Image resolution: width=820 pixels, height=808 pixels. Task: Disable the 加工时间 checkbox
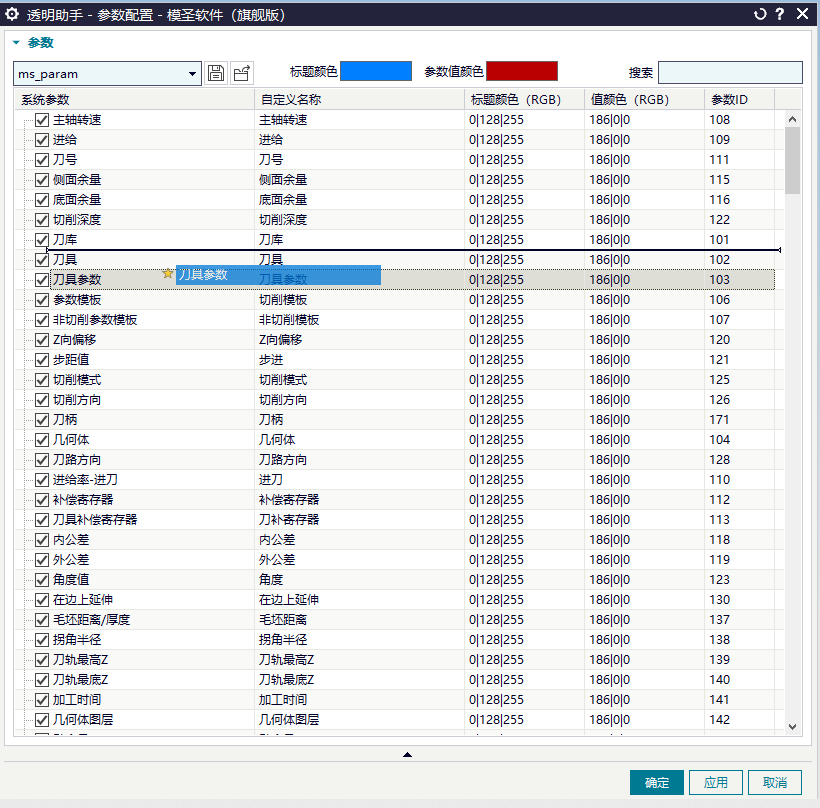click(42, 700)
